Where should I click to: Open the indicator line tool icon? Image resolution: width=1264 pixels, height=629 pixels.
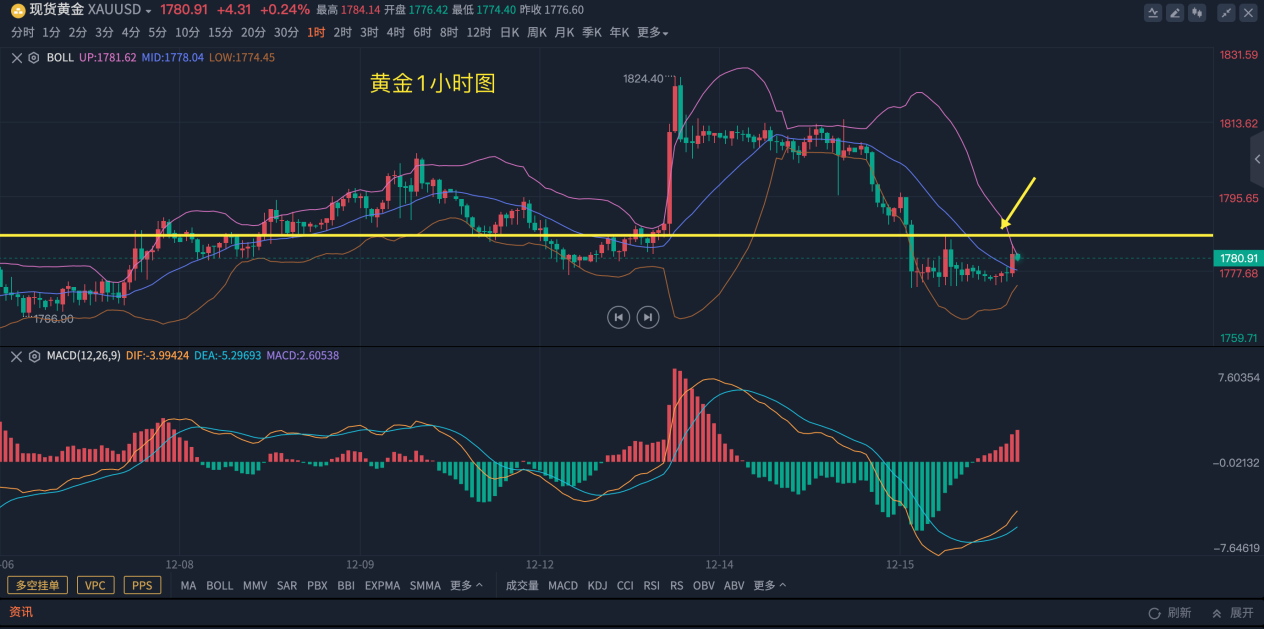(x=1153, y=13)
